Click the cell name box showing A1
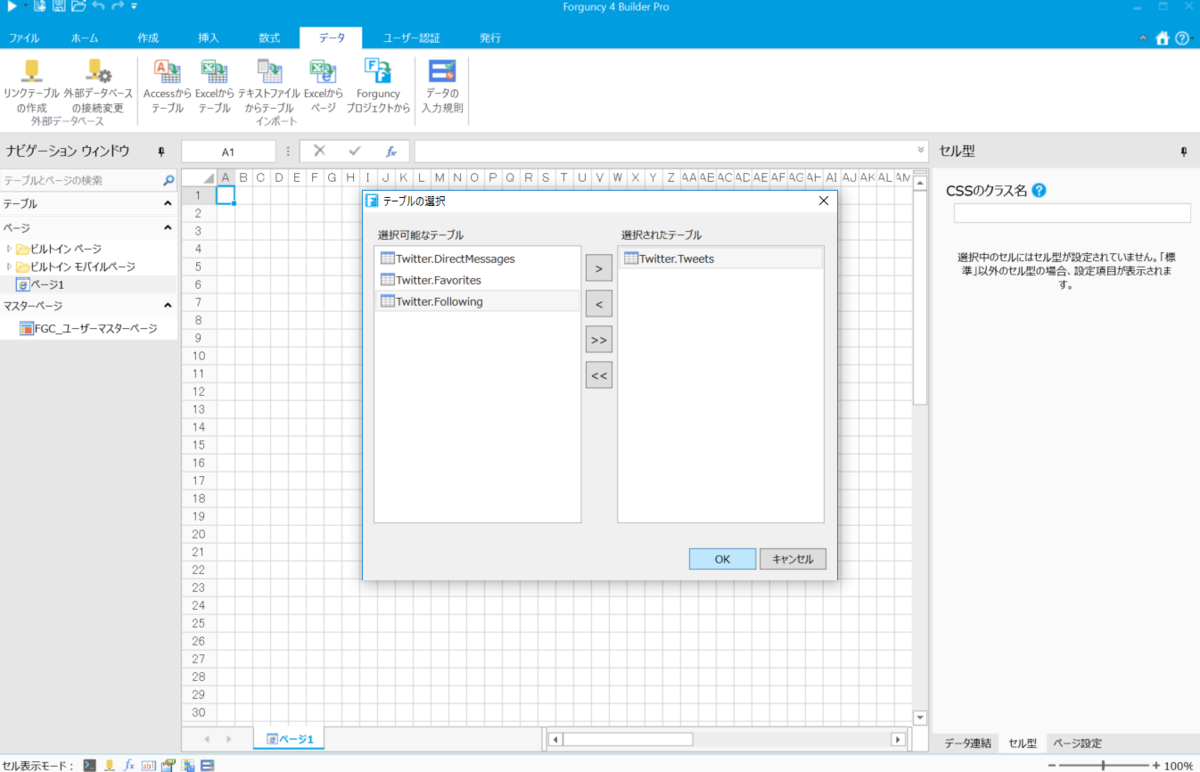This screenshot has height=772, width=1200. 228,152
